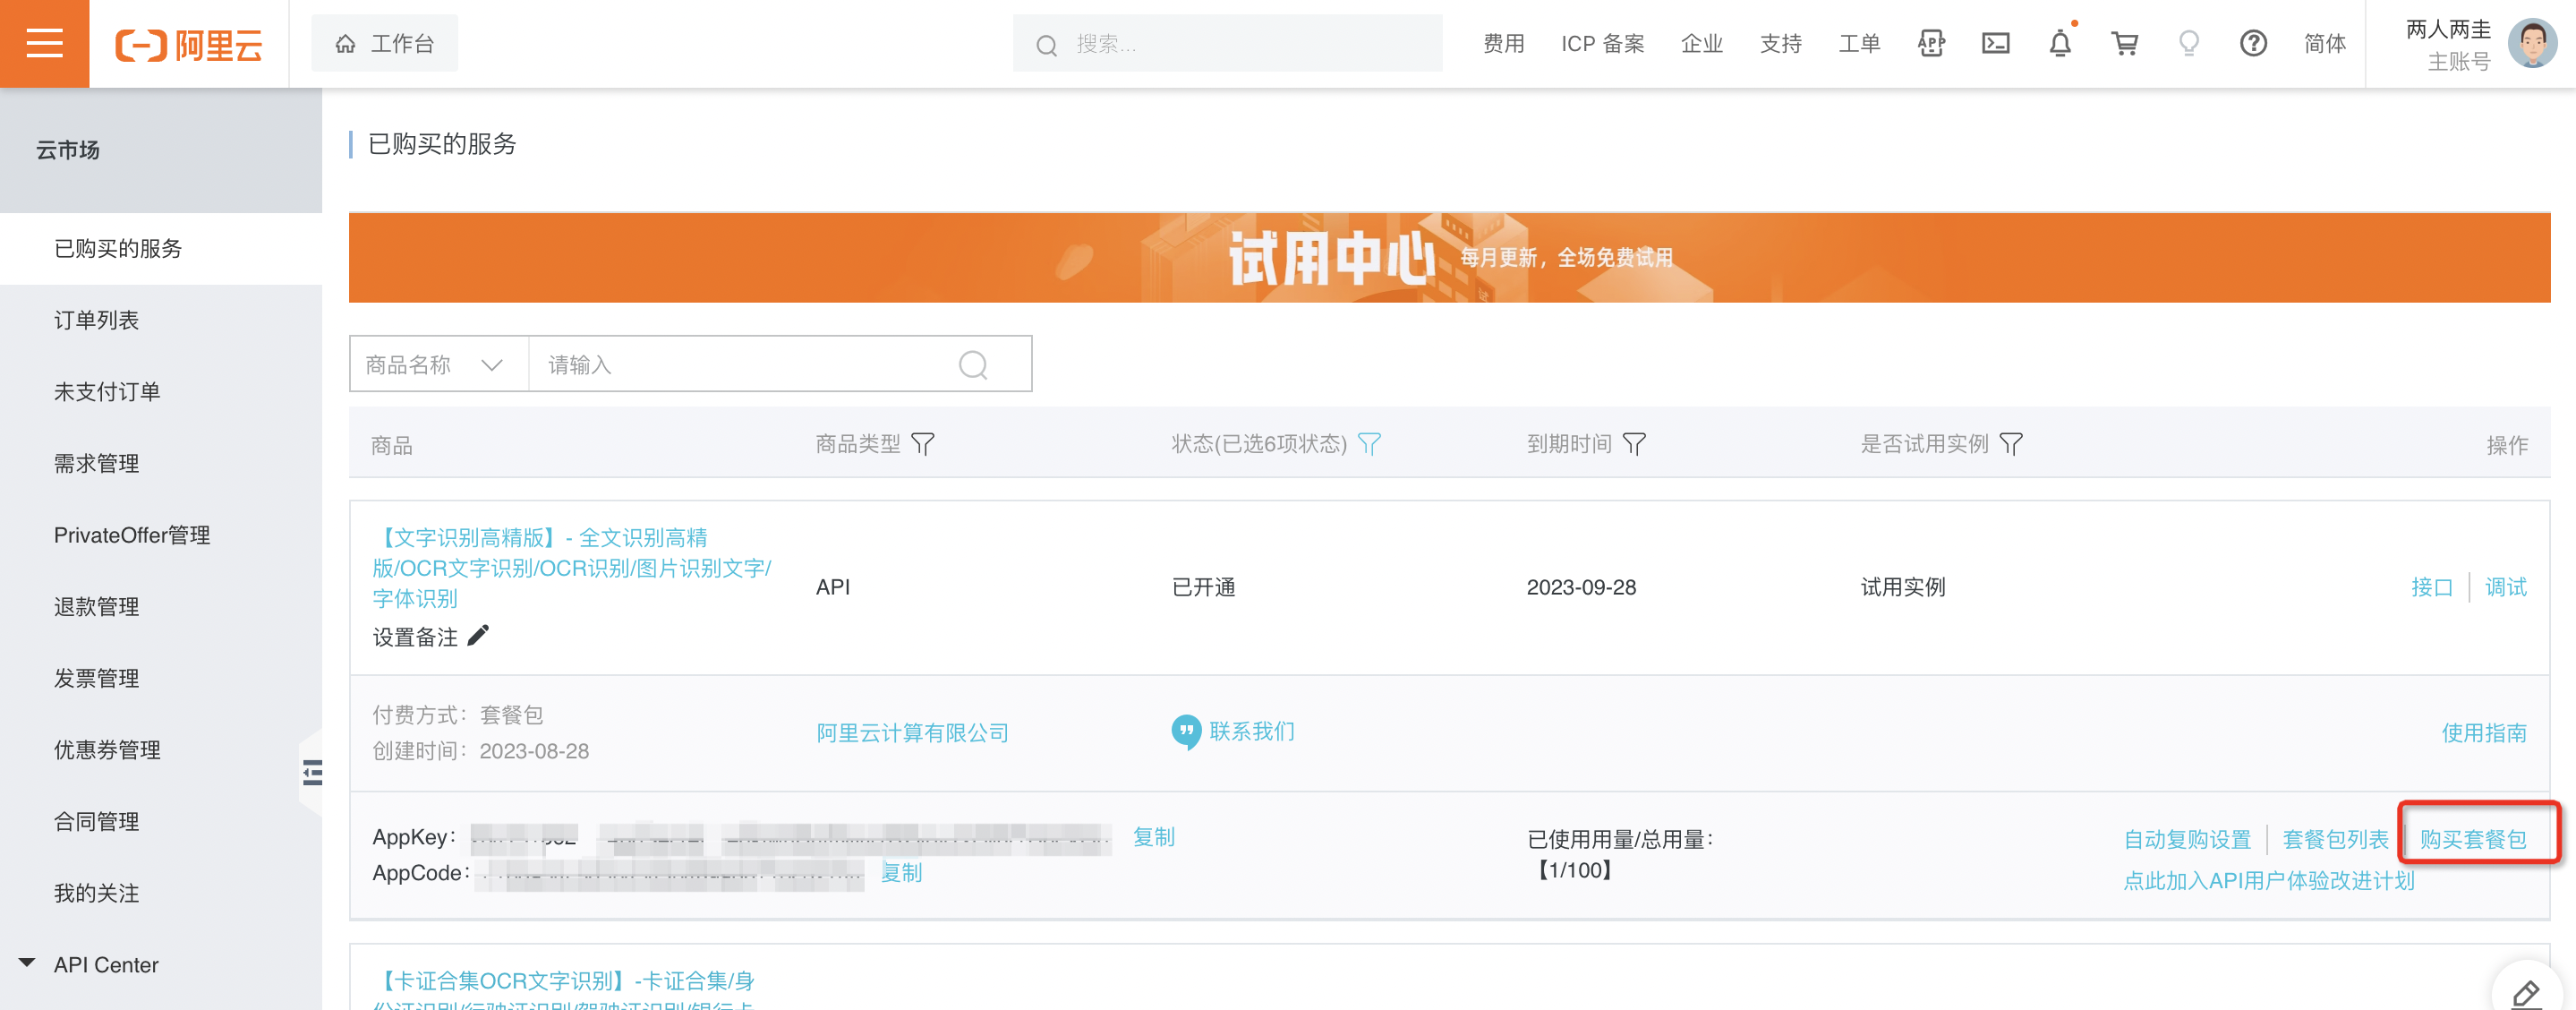2576x1010 pixels.
Task: Open the 使用指南 link
Action: pos(2484,733)
